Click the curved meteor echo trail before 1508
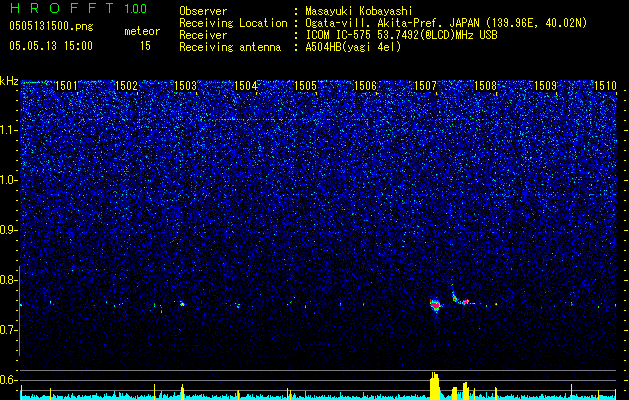629x400 pixels. tap(462, 298)
